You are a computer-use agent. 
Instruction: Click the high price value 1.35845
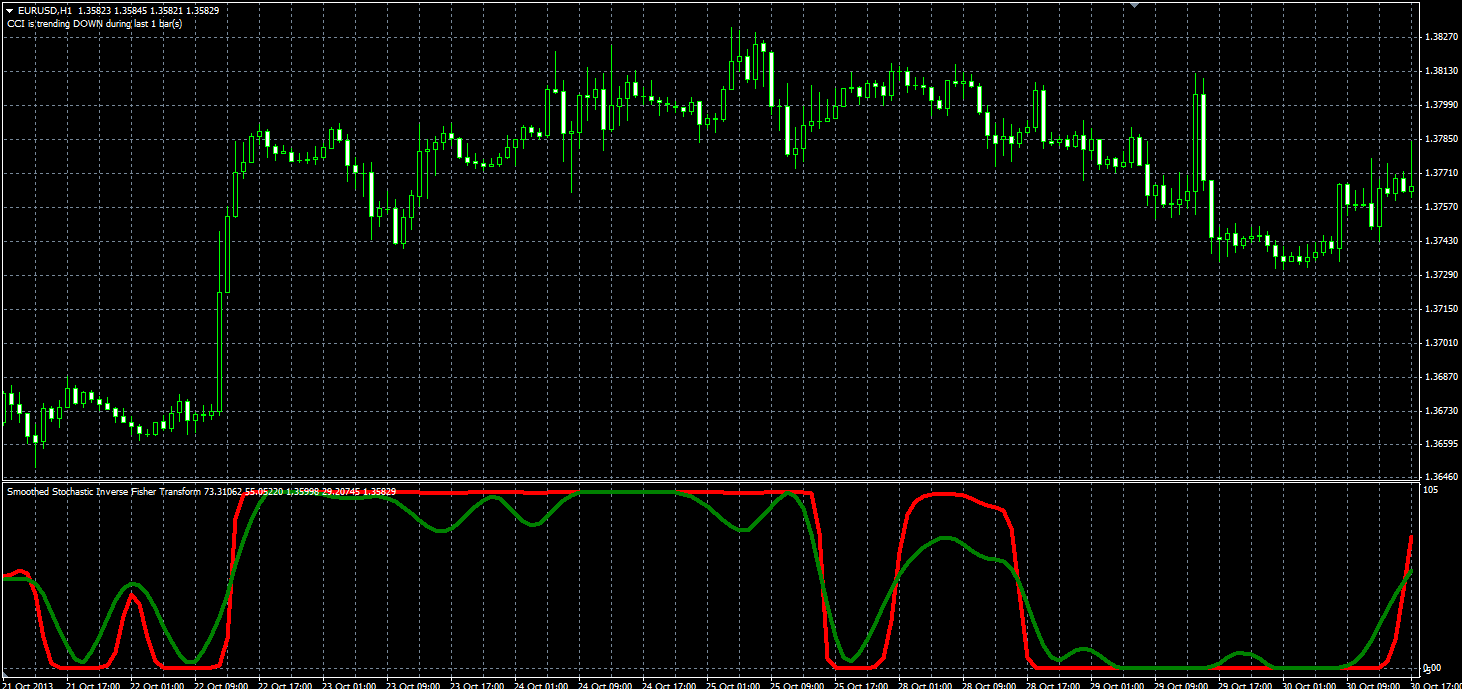[x=133, y=11]
